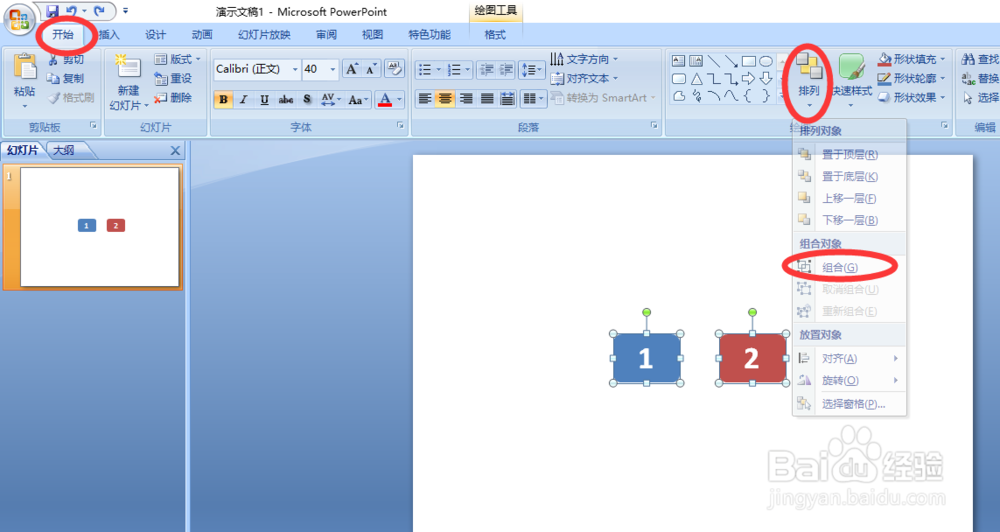Delete slide with the 删除 button
Viewport: 1000px width, 532px height.
(x=173, y=98)
